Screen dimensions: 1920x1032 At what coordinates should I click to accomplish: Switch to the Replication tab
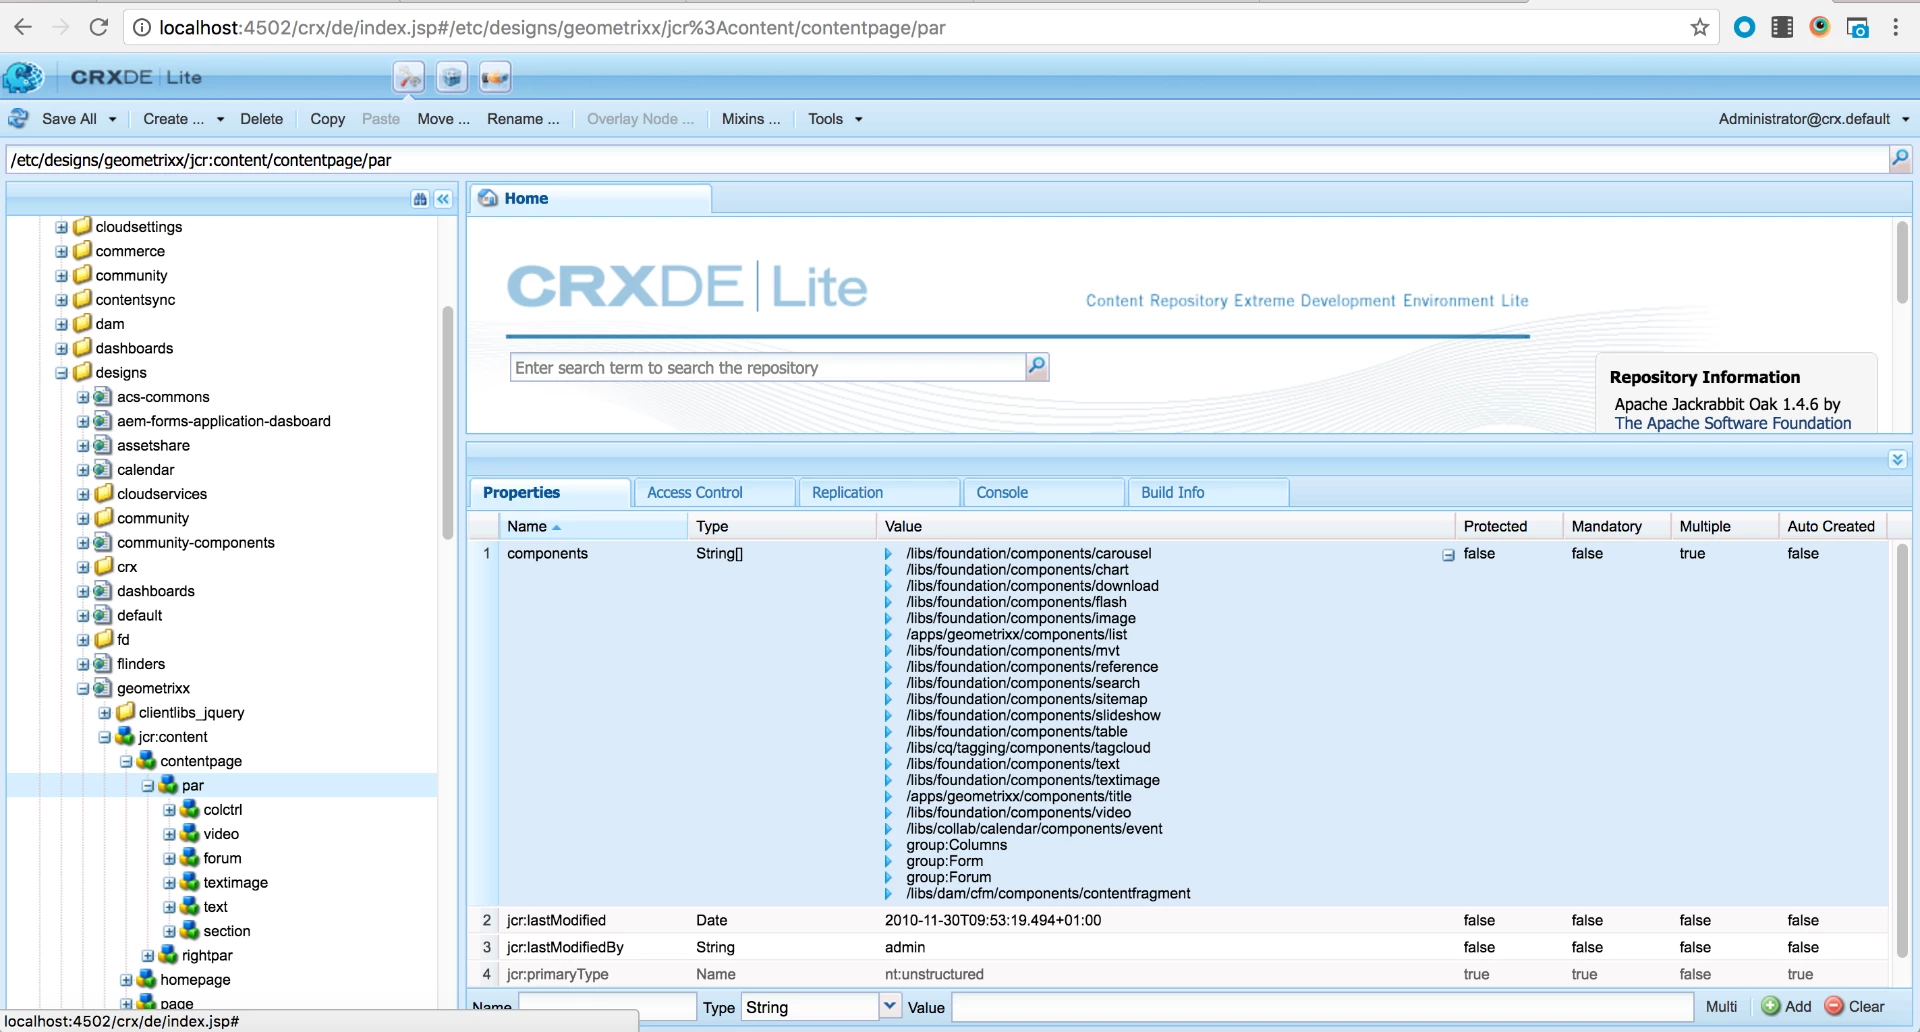[x=880, y=492]
